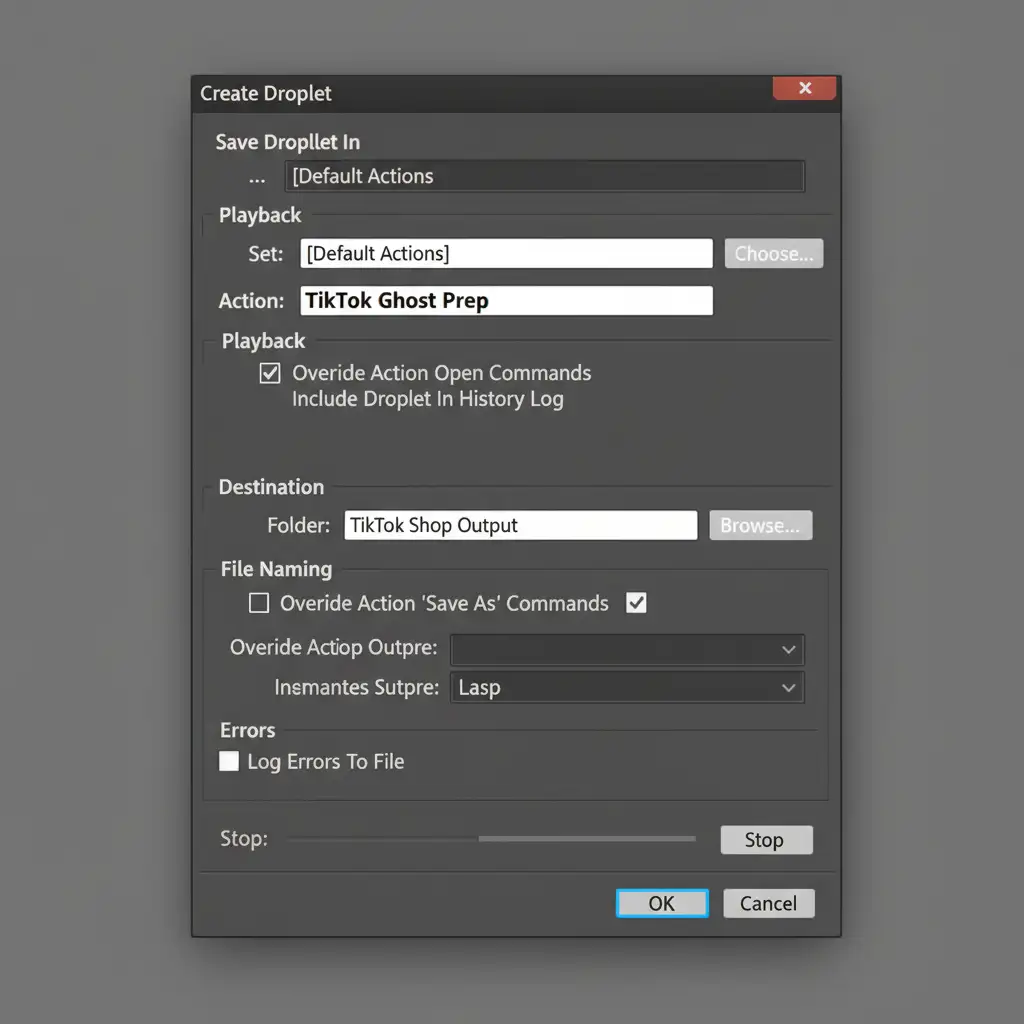Image resolution: width=1024 pixels, height=1024 pixels.
Task: Click the Save Droplet In path field
Action: [544, 177]
